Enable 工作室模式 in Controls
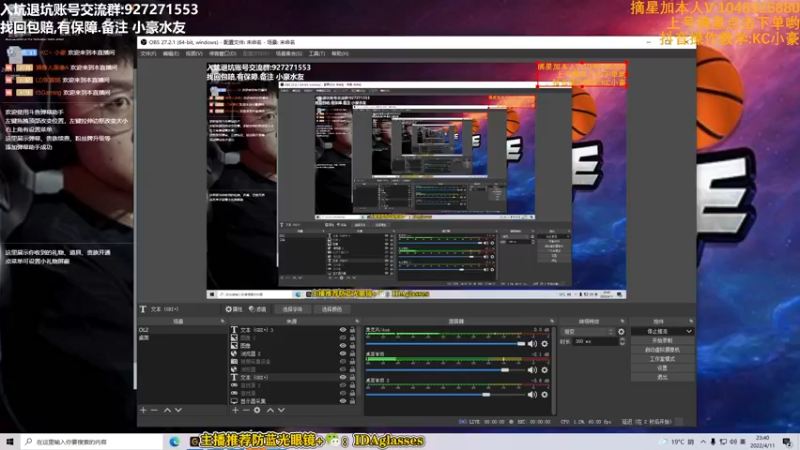 point(662,359)
